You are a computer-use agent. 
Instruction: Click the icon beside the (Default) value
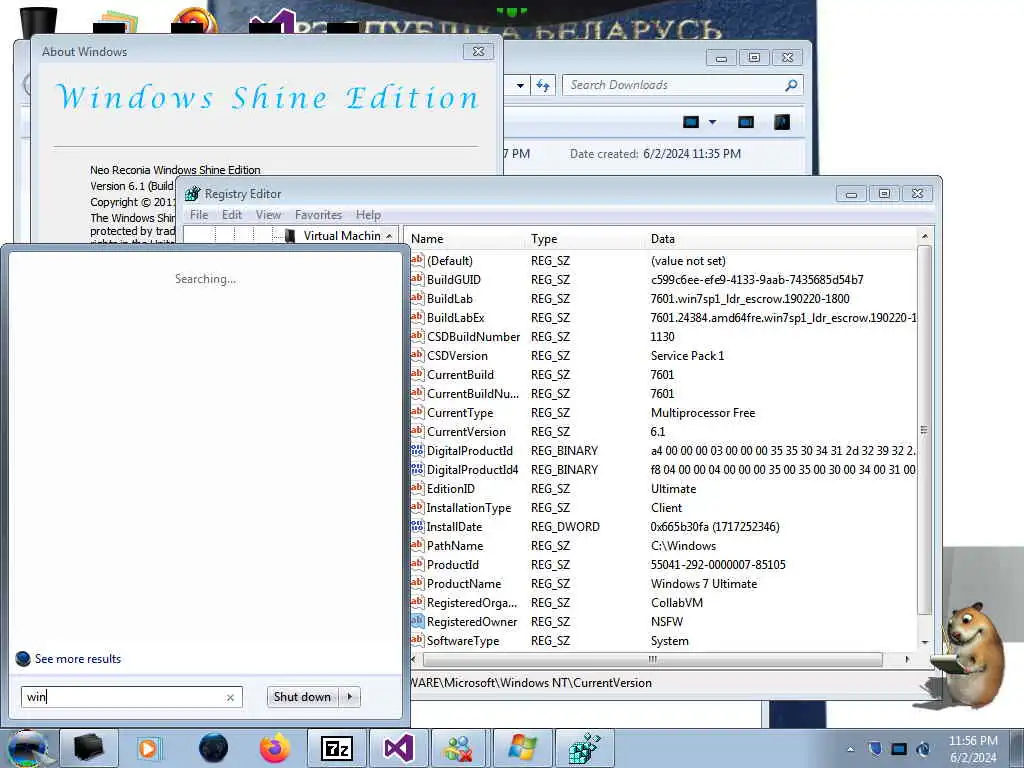tap(417, 261)
